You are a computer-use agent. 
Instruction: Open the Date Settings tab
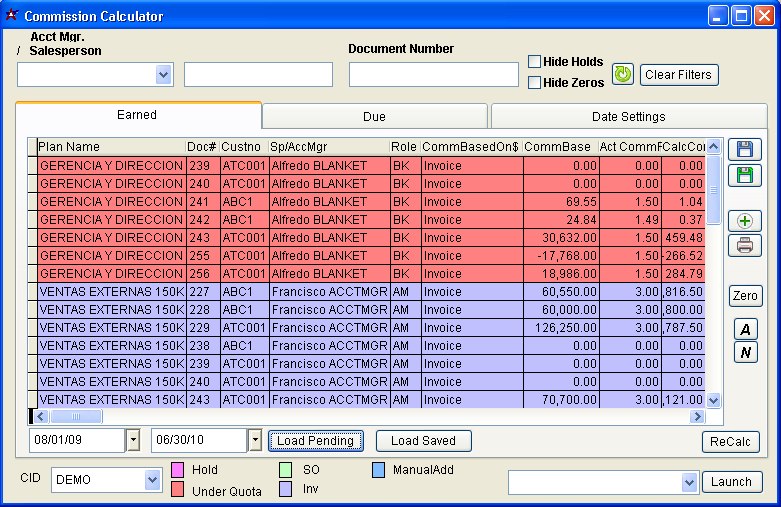628,117
